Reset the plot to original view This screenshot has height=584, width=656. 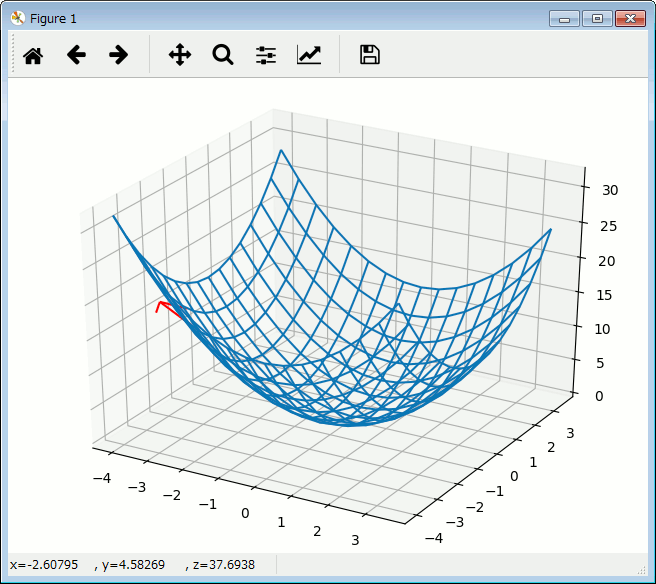click(x=33, y=55)
